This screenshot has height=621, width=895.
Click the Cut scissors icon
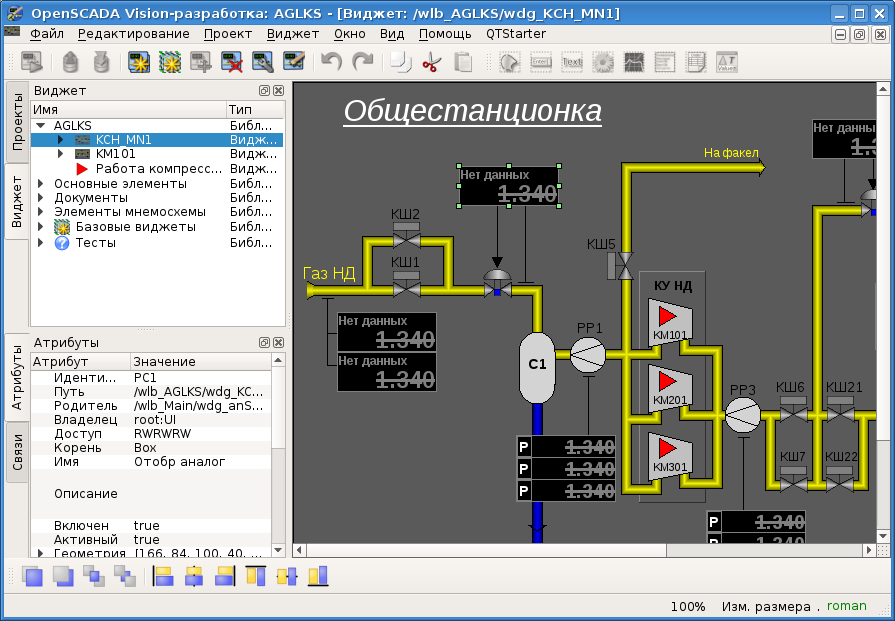pyautogui.click(x=431, y=62)
